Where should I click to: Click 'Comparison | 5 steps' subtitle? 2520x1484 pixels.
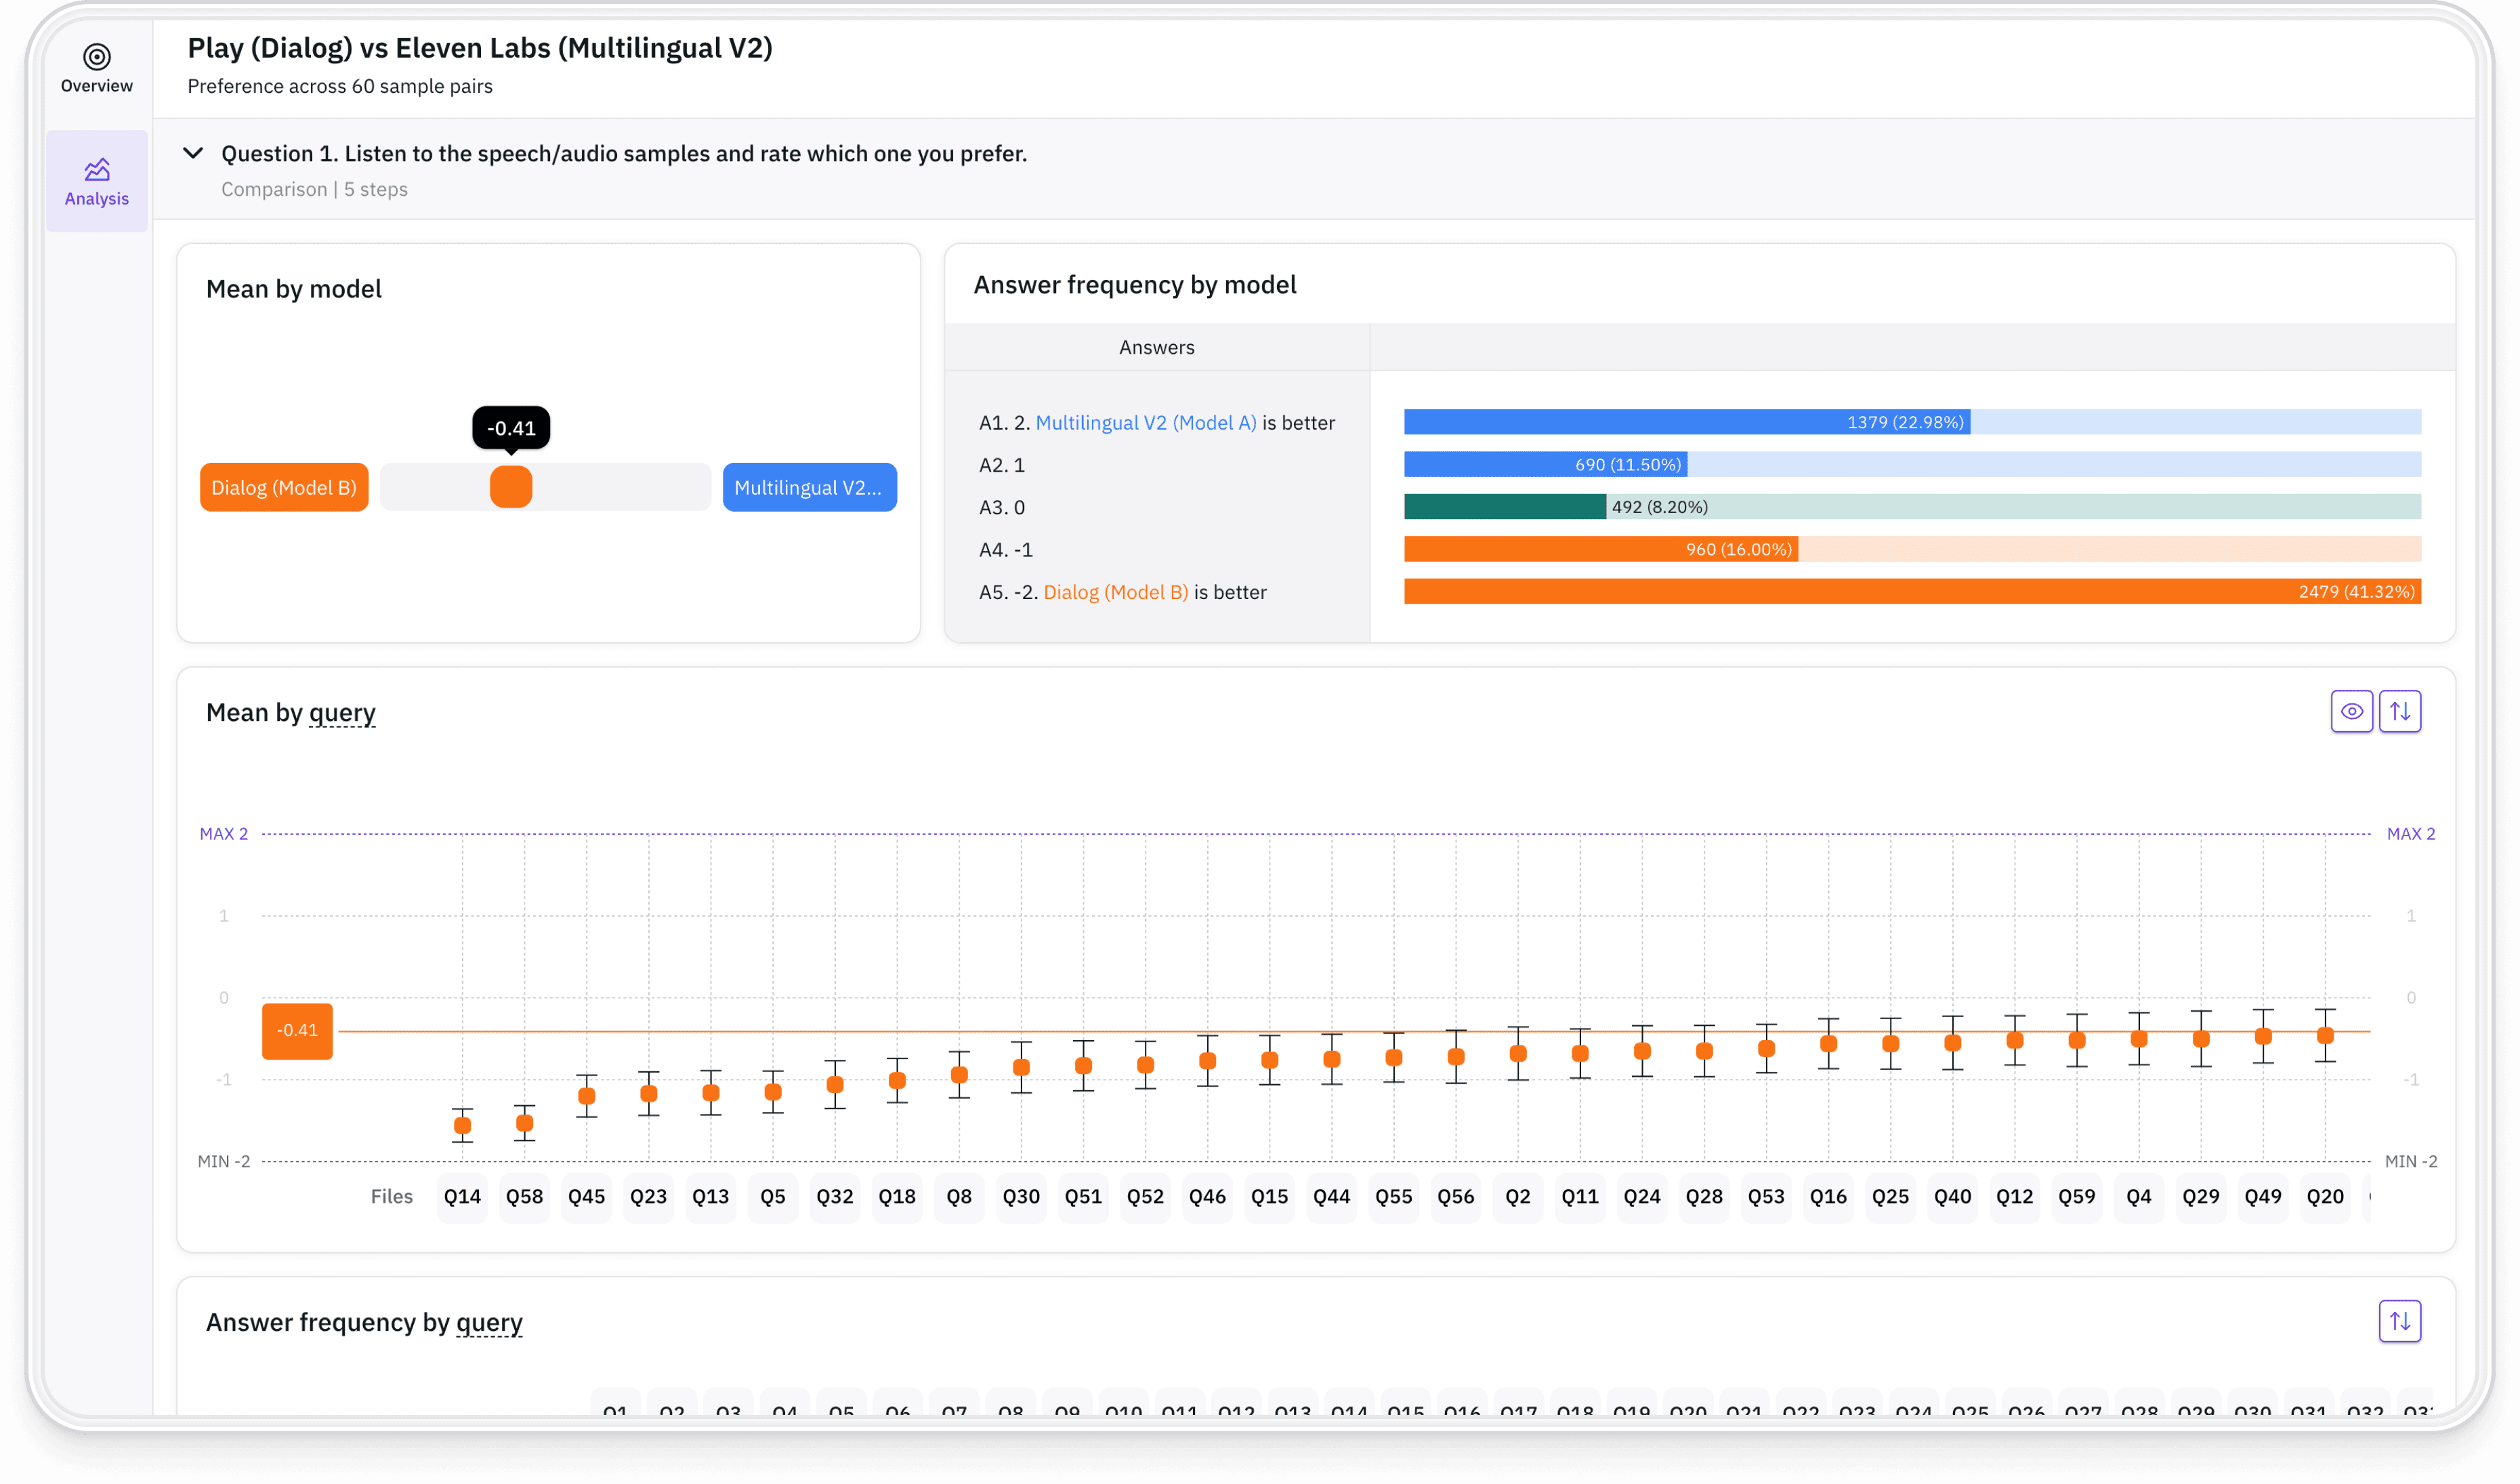tap(314, 189)
